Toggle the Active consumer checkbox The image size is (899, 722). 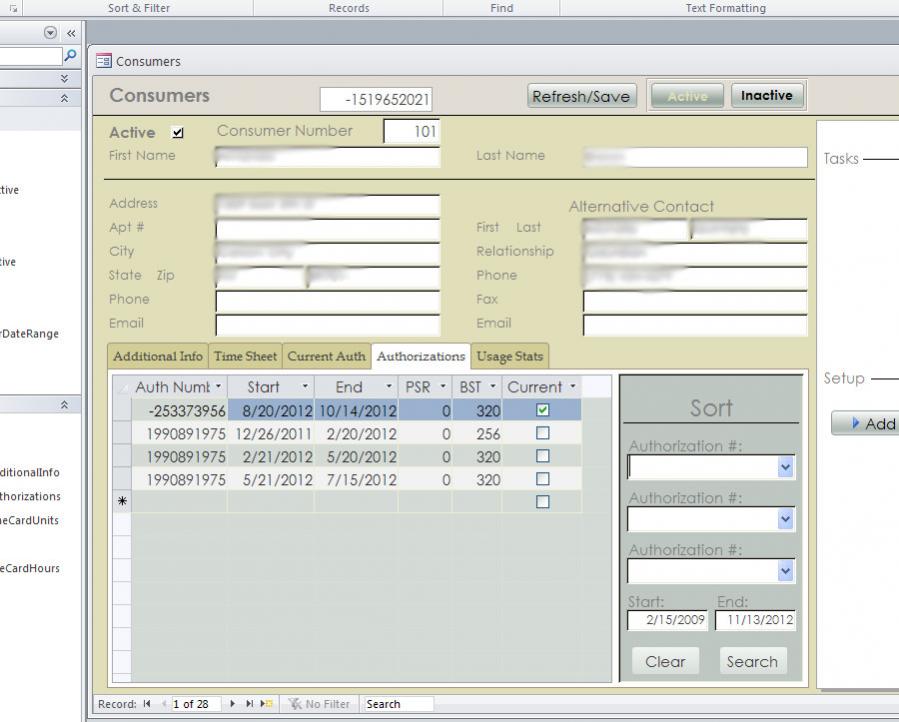(x=178, y=132)
